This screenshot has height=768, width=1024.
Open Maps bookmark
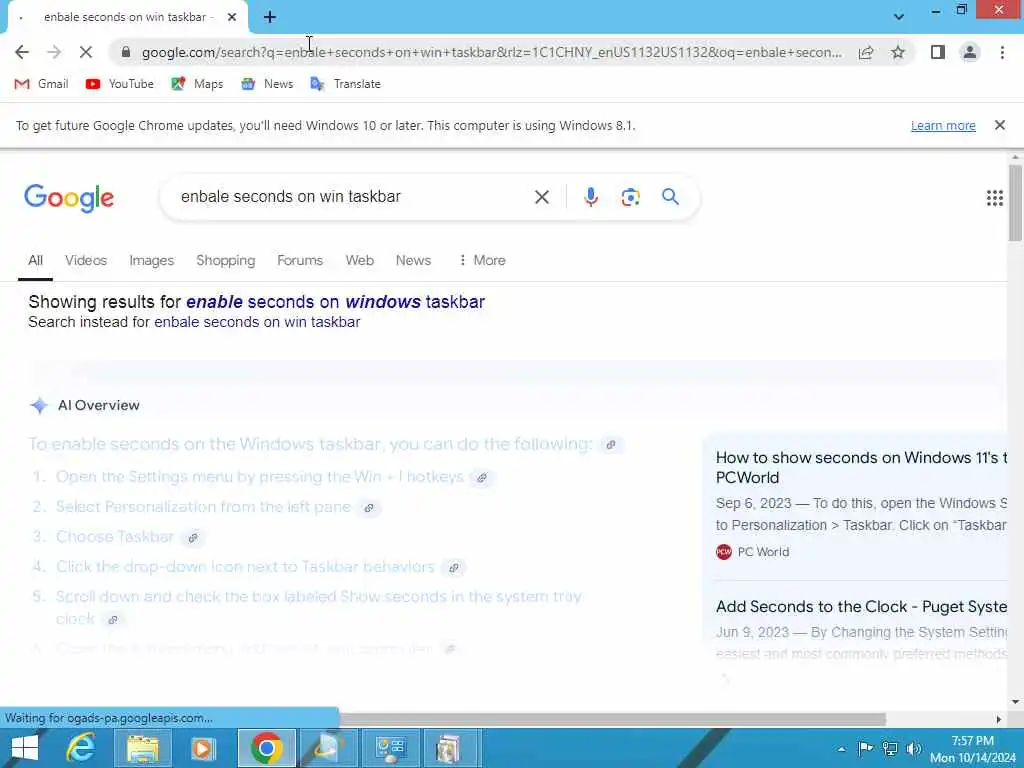click(197, 84)
